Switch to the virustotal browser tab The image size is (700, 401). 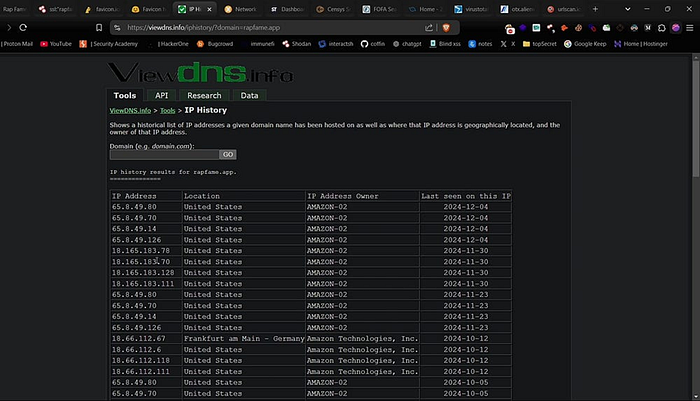coord(471,9)
